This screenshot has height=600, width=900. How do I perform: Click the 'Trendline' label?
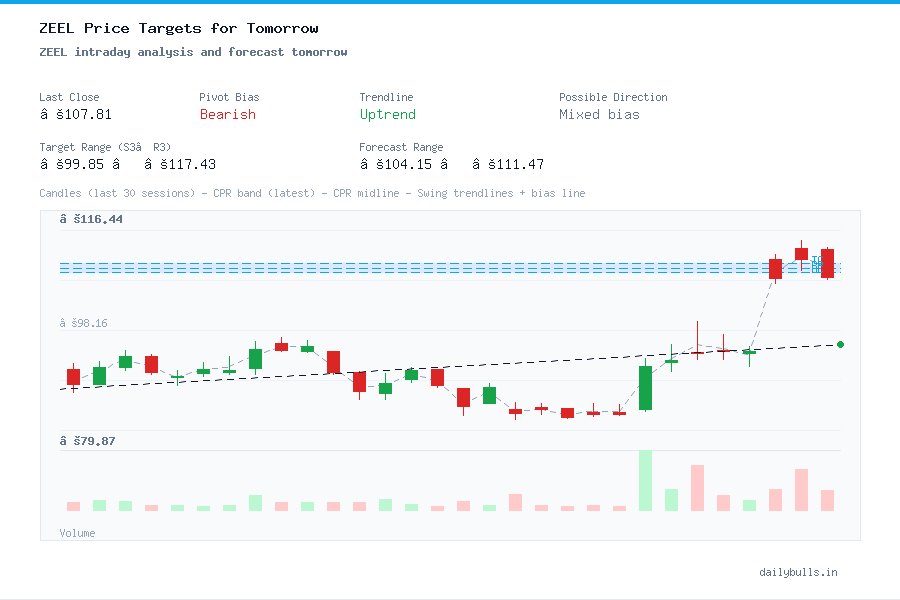click(x=386, y=97)
